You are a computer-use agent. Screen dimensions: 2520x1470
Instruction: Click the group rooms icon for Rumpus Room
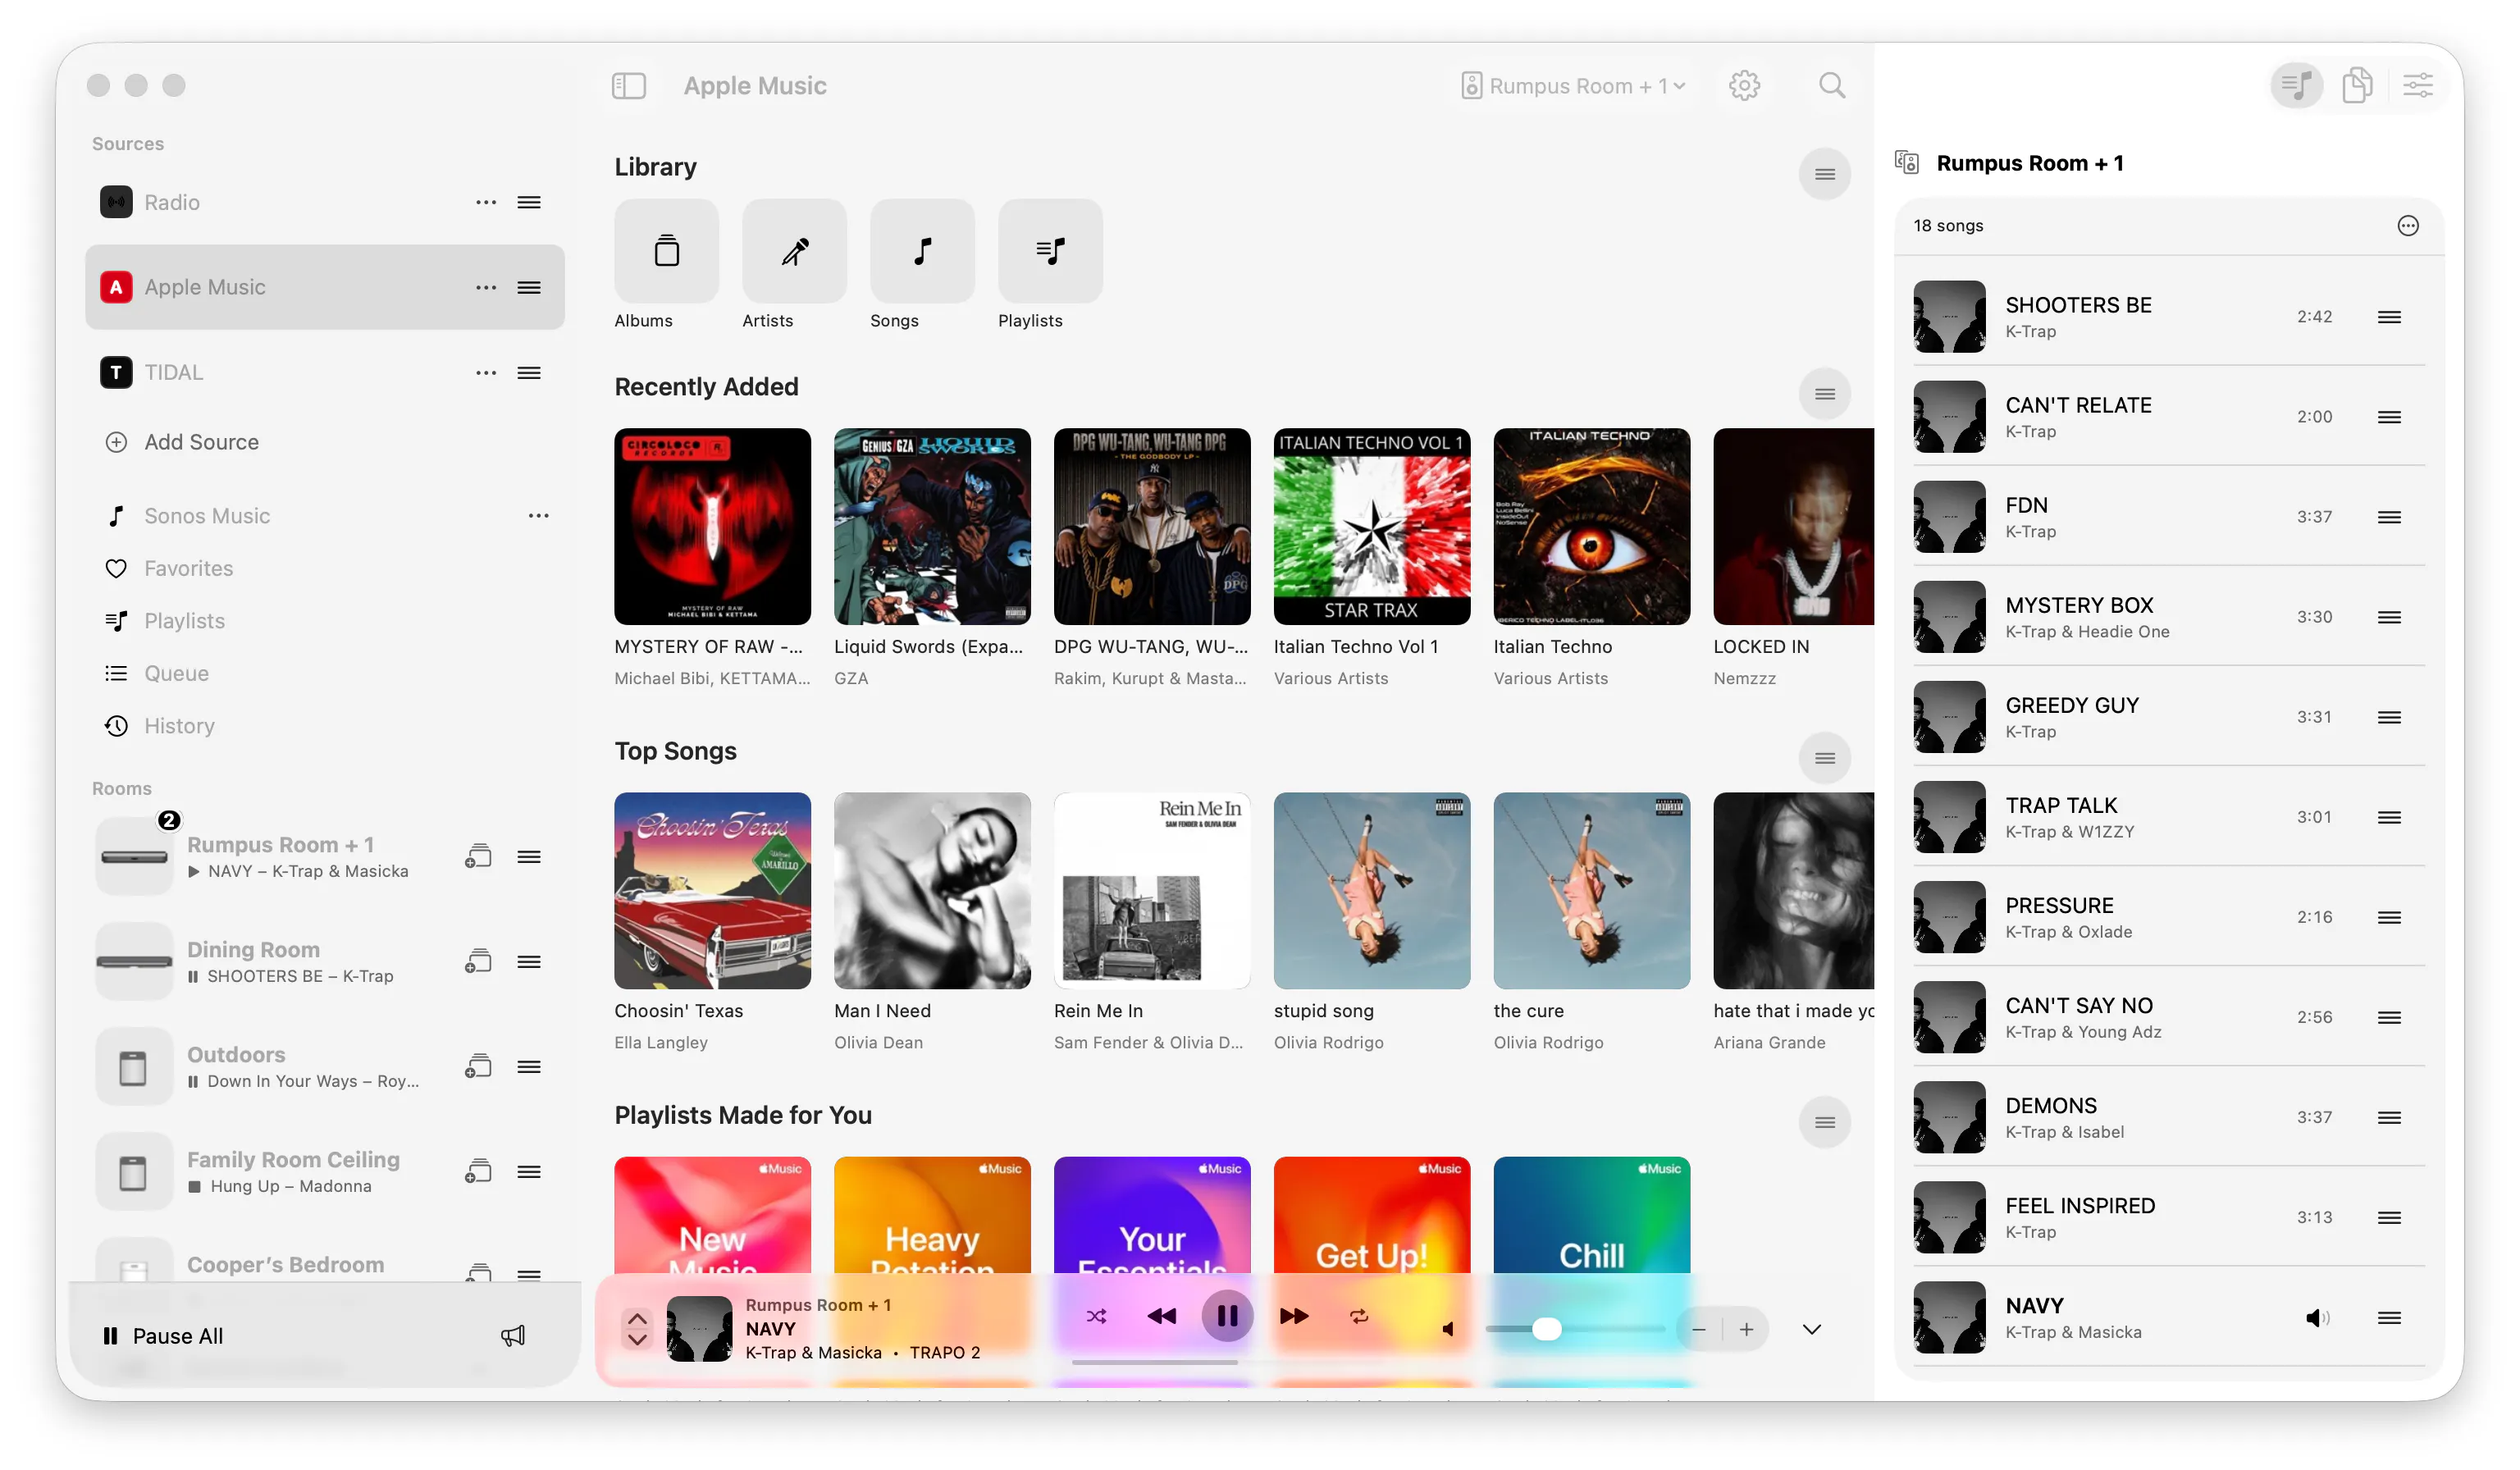click(478, 857)
